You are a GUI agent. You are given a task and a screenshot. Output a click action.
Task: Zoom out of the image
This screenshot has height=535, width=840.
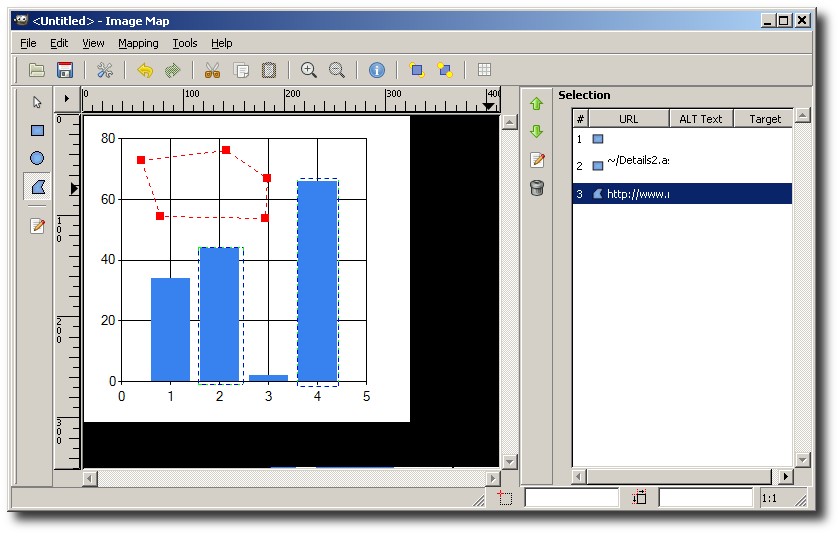point(336,70)
